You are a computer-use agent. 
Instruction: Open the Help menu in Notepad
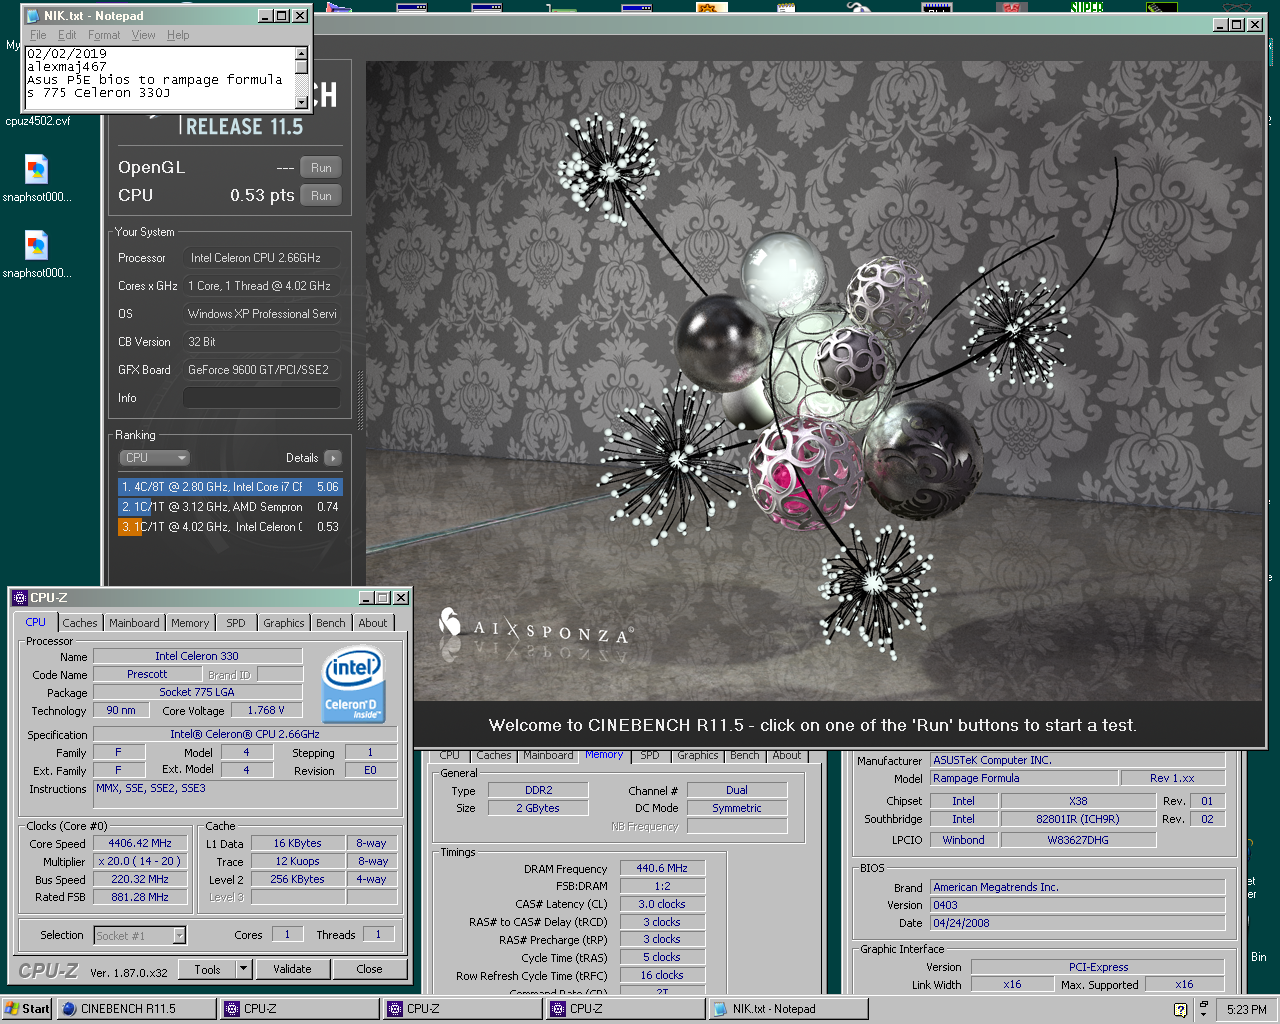pos(178,35)
